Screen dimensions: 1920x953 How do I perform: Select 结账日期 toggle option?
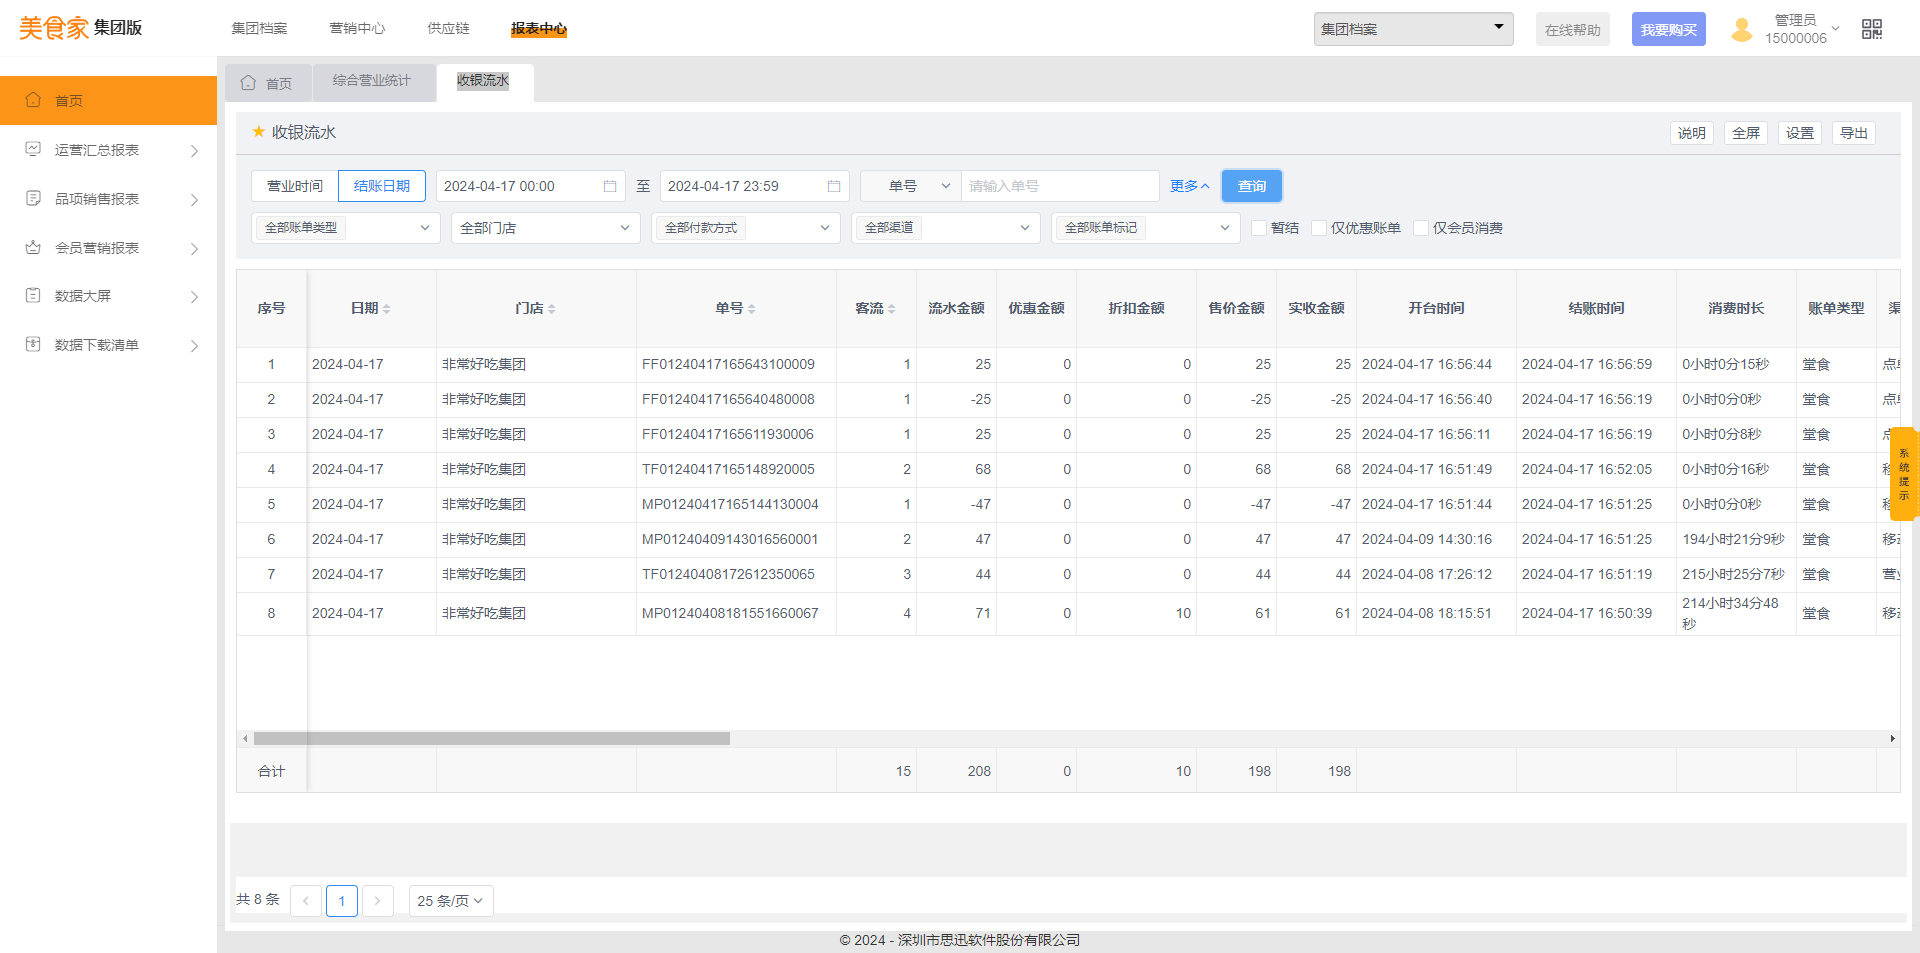click(x=382, y=186)
